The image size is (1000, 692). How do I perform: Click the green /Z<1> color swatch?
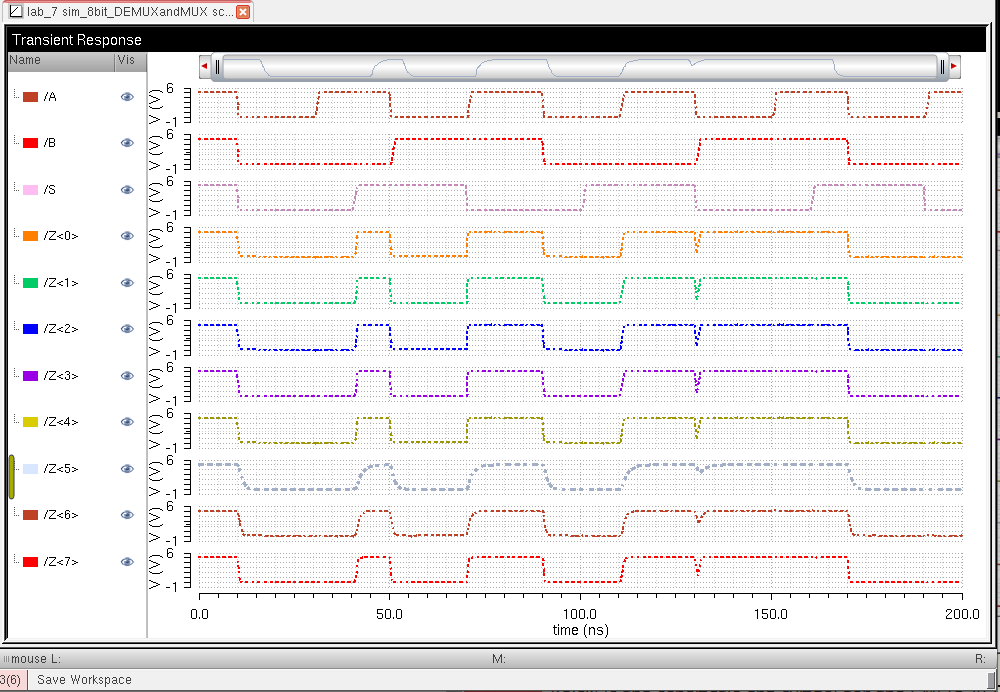pos(30,283)
